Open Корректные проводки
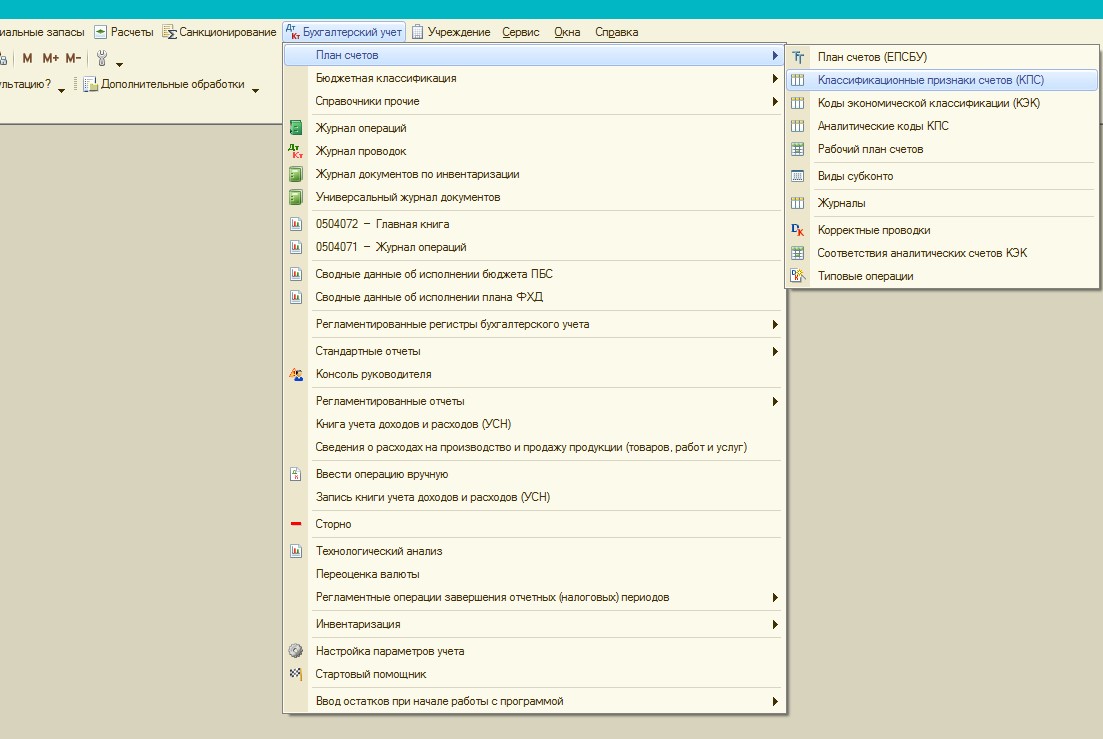 point(873,230)
